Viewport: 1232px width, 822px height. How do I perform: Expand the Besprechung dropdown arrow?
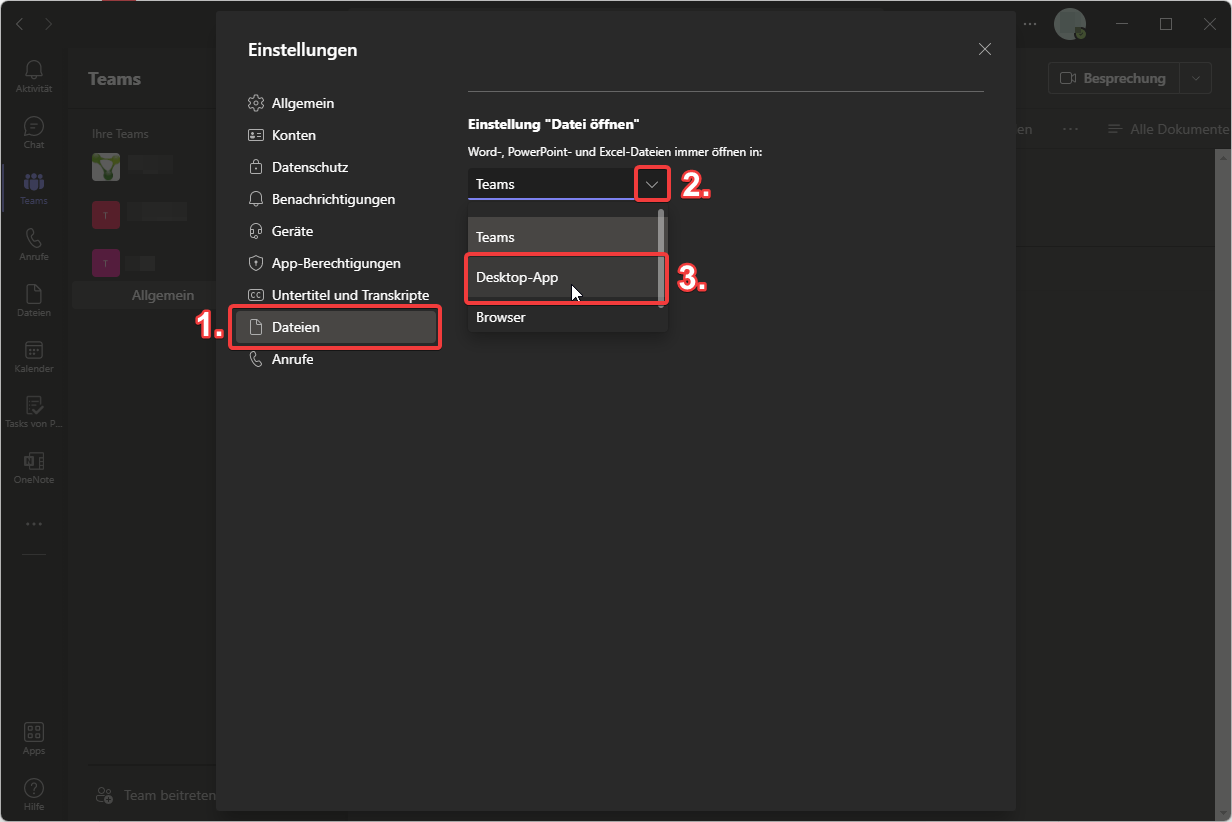(x=1196, y=78)
